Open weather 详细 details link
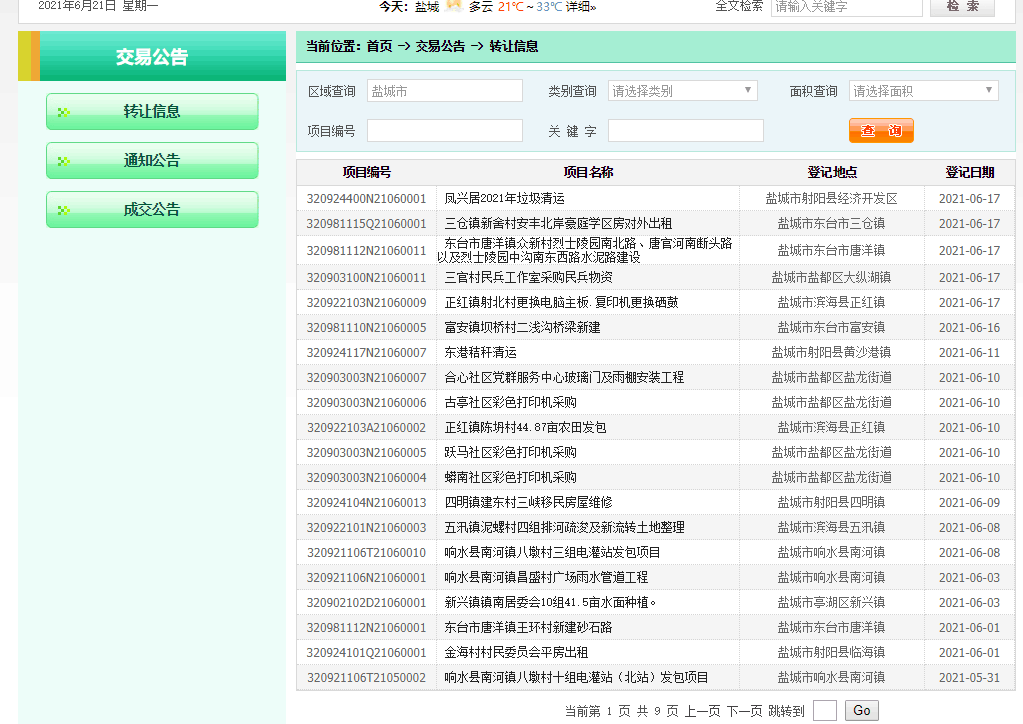This screenshot has height=724, width=1023. [579, 7]
